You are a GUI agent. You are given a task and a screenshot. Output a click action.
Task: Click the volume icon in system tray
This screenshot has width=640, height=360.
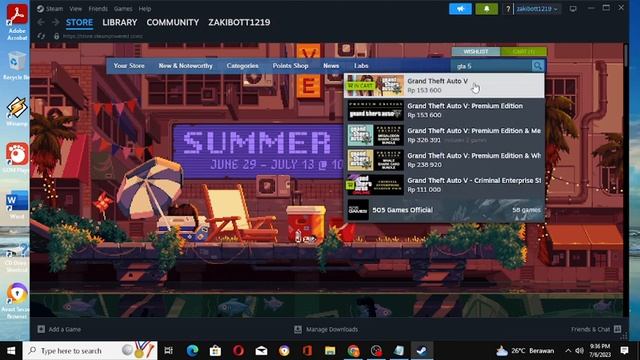tap(579, 351)
